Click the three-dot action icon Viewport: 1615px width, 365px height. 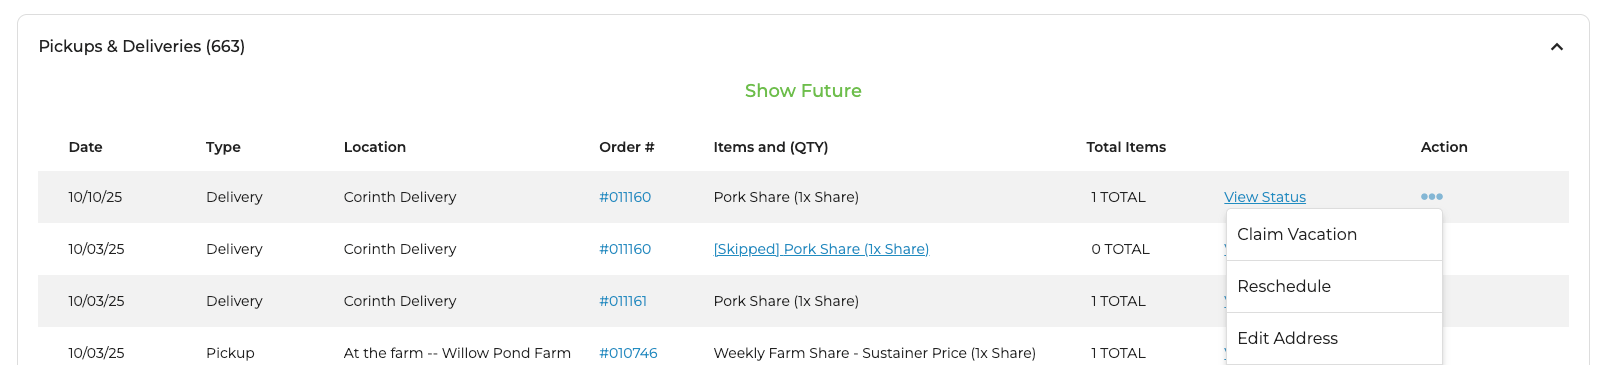click(1431, 197)
